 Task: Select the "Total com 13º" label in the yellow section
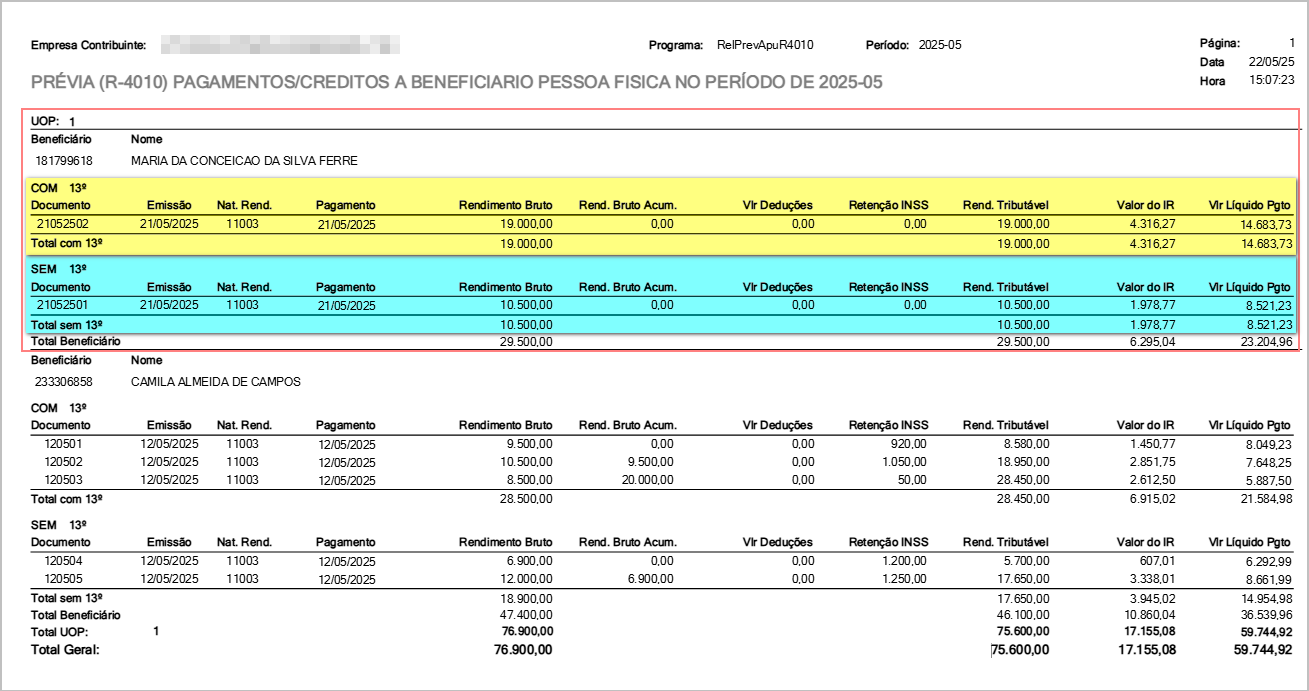point(69,243)
